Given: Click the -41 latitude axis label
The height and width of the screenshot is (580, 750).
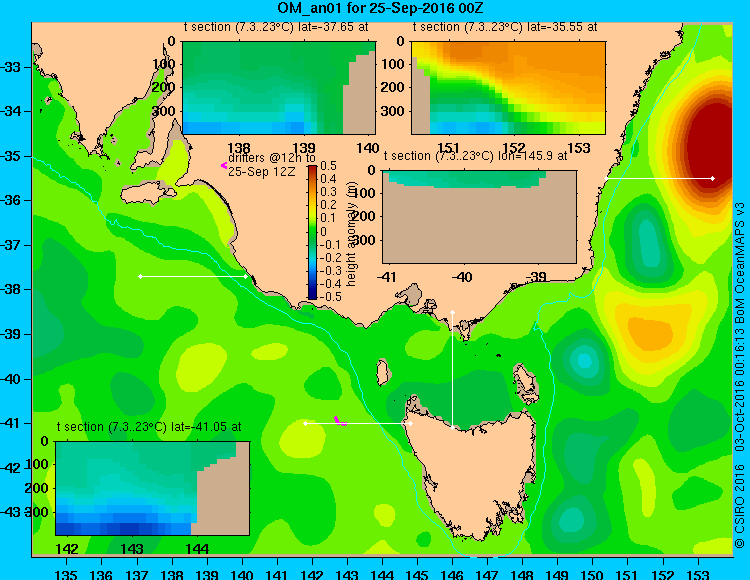Looking at the screenshot, I should click(11, 423).
